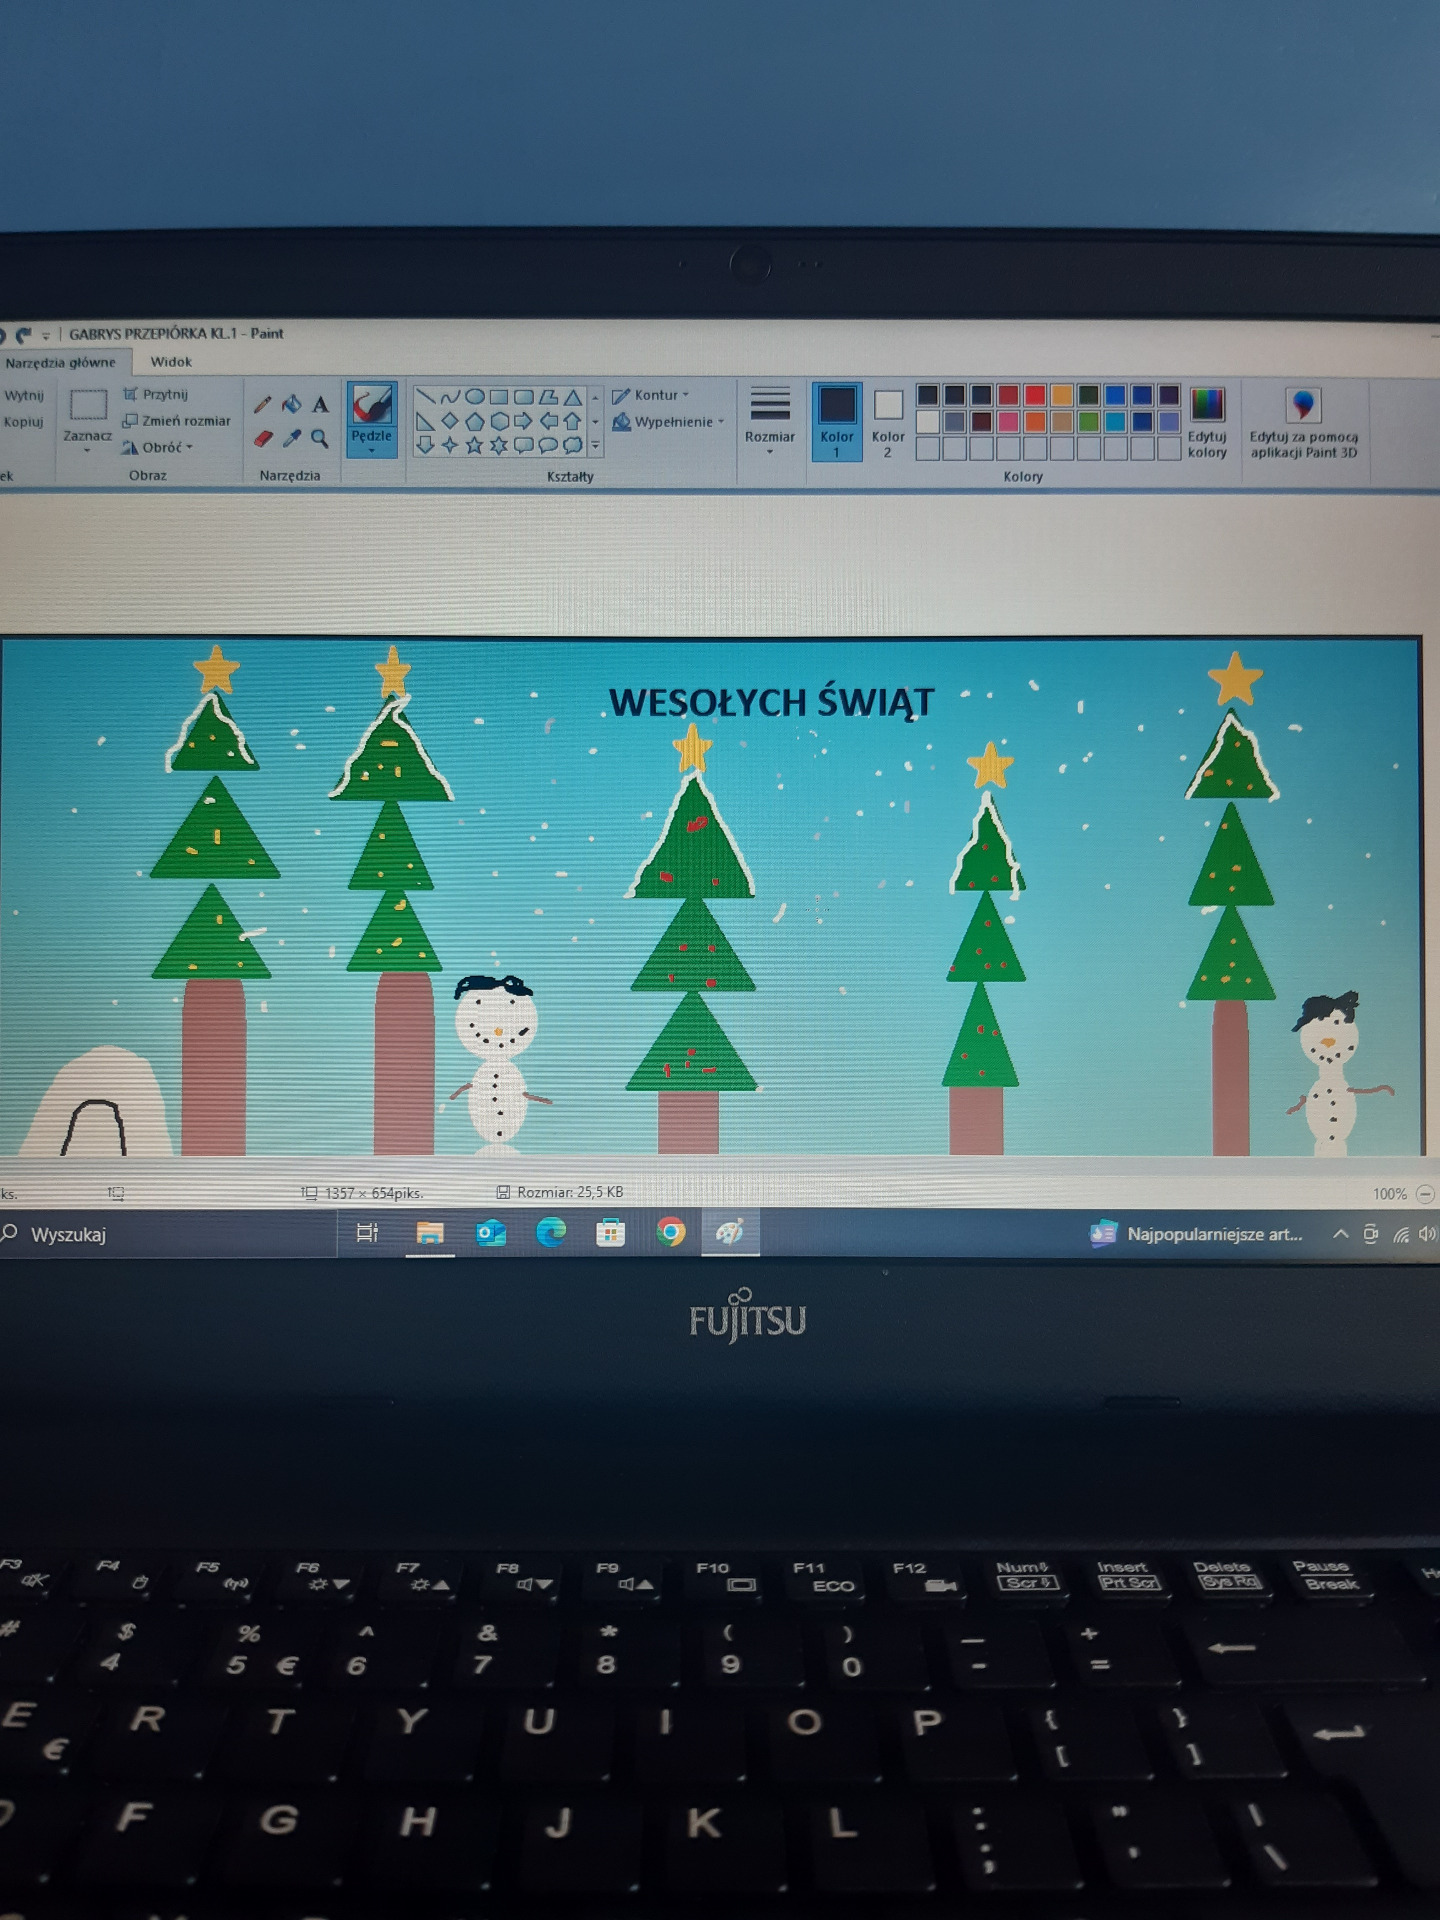
Task: Select the Pencil tool
Action: click(x=262, y=404)
